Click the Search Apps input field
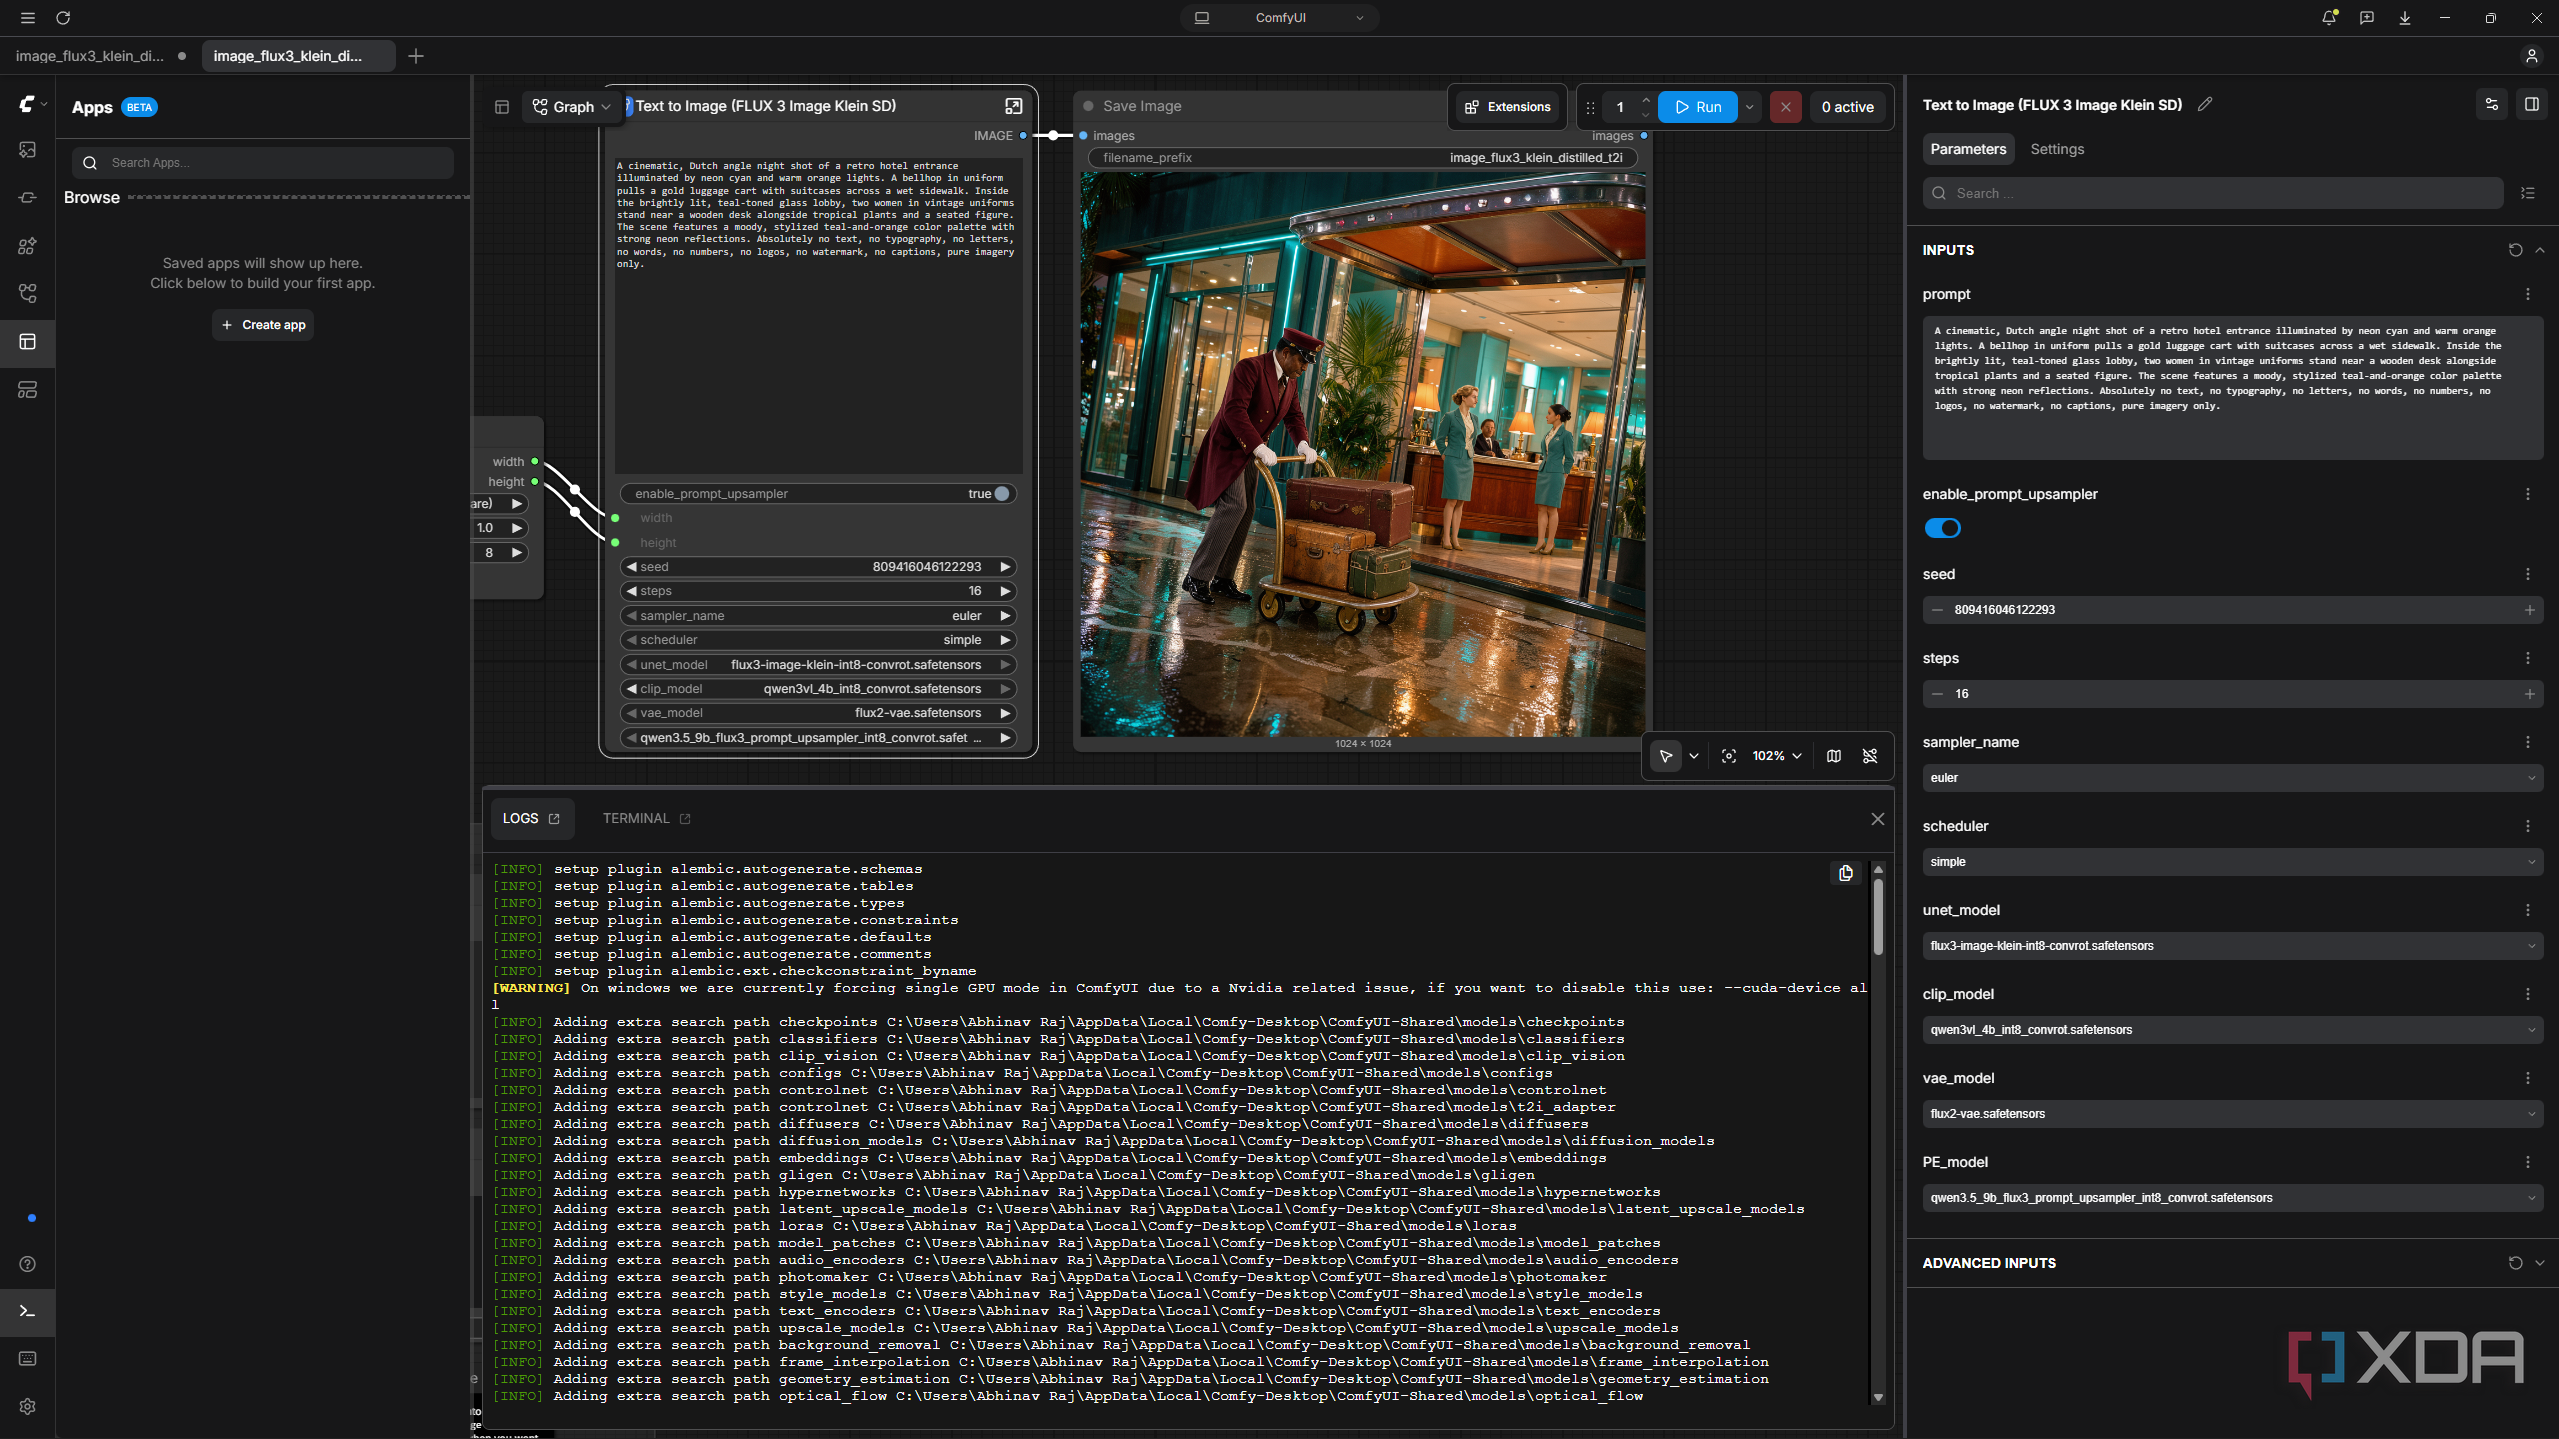 [x=263, y=163]
